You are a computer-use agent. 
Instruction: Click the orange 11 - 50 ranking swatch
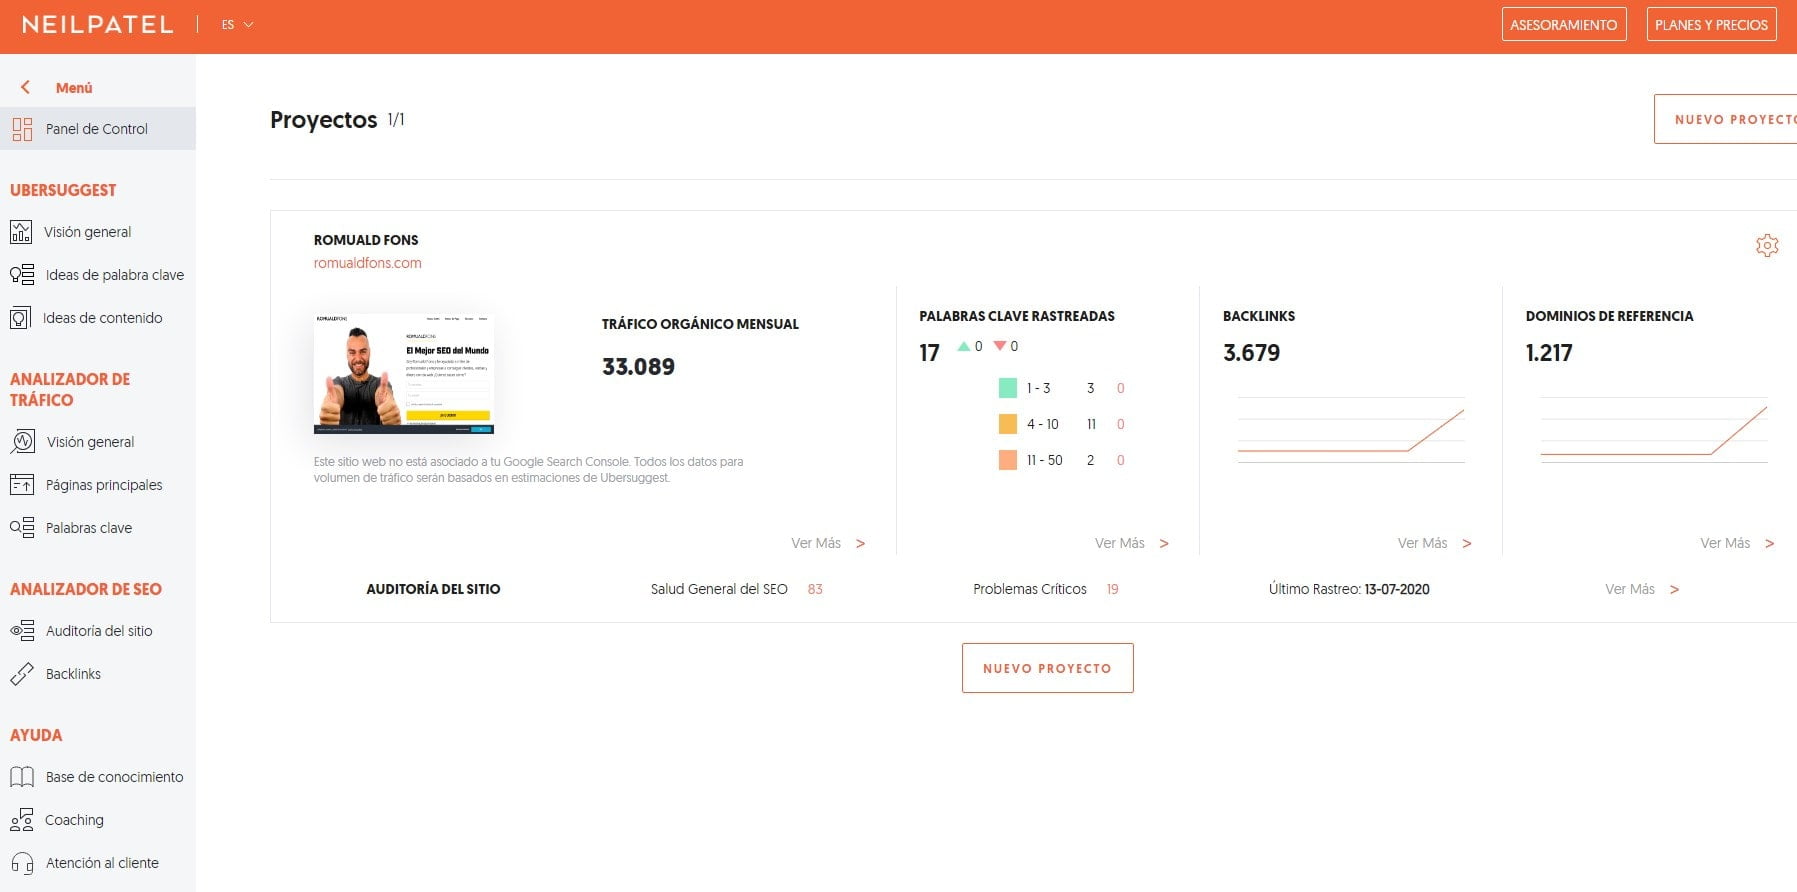[1008, 460]
